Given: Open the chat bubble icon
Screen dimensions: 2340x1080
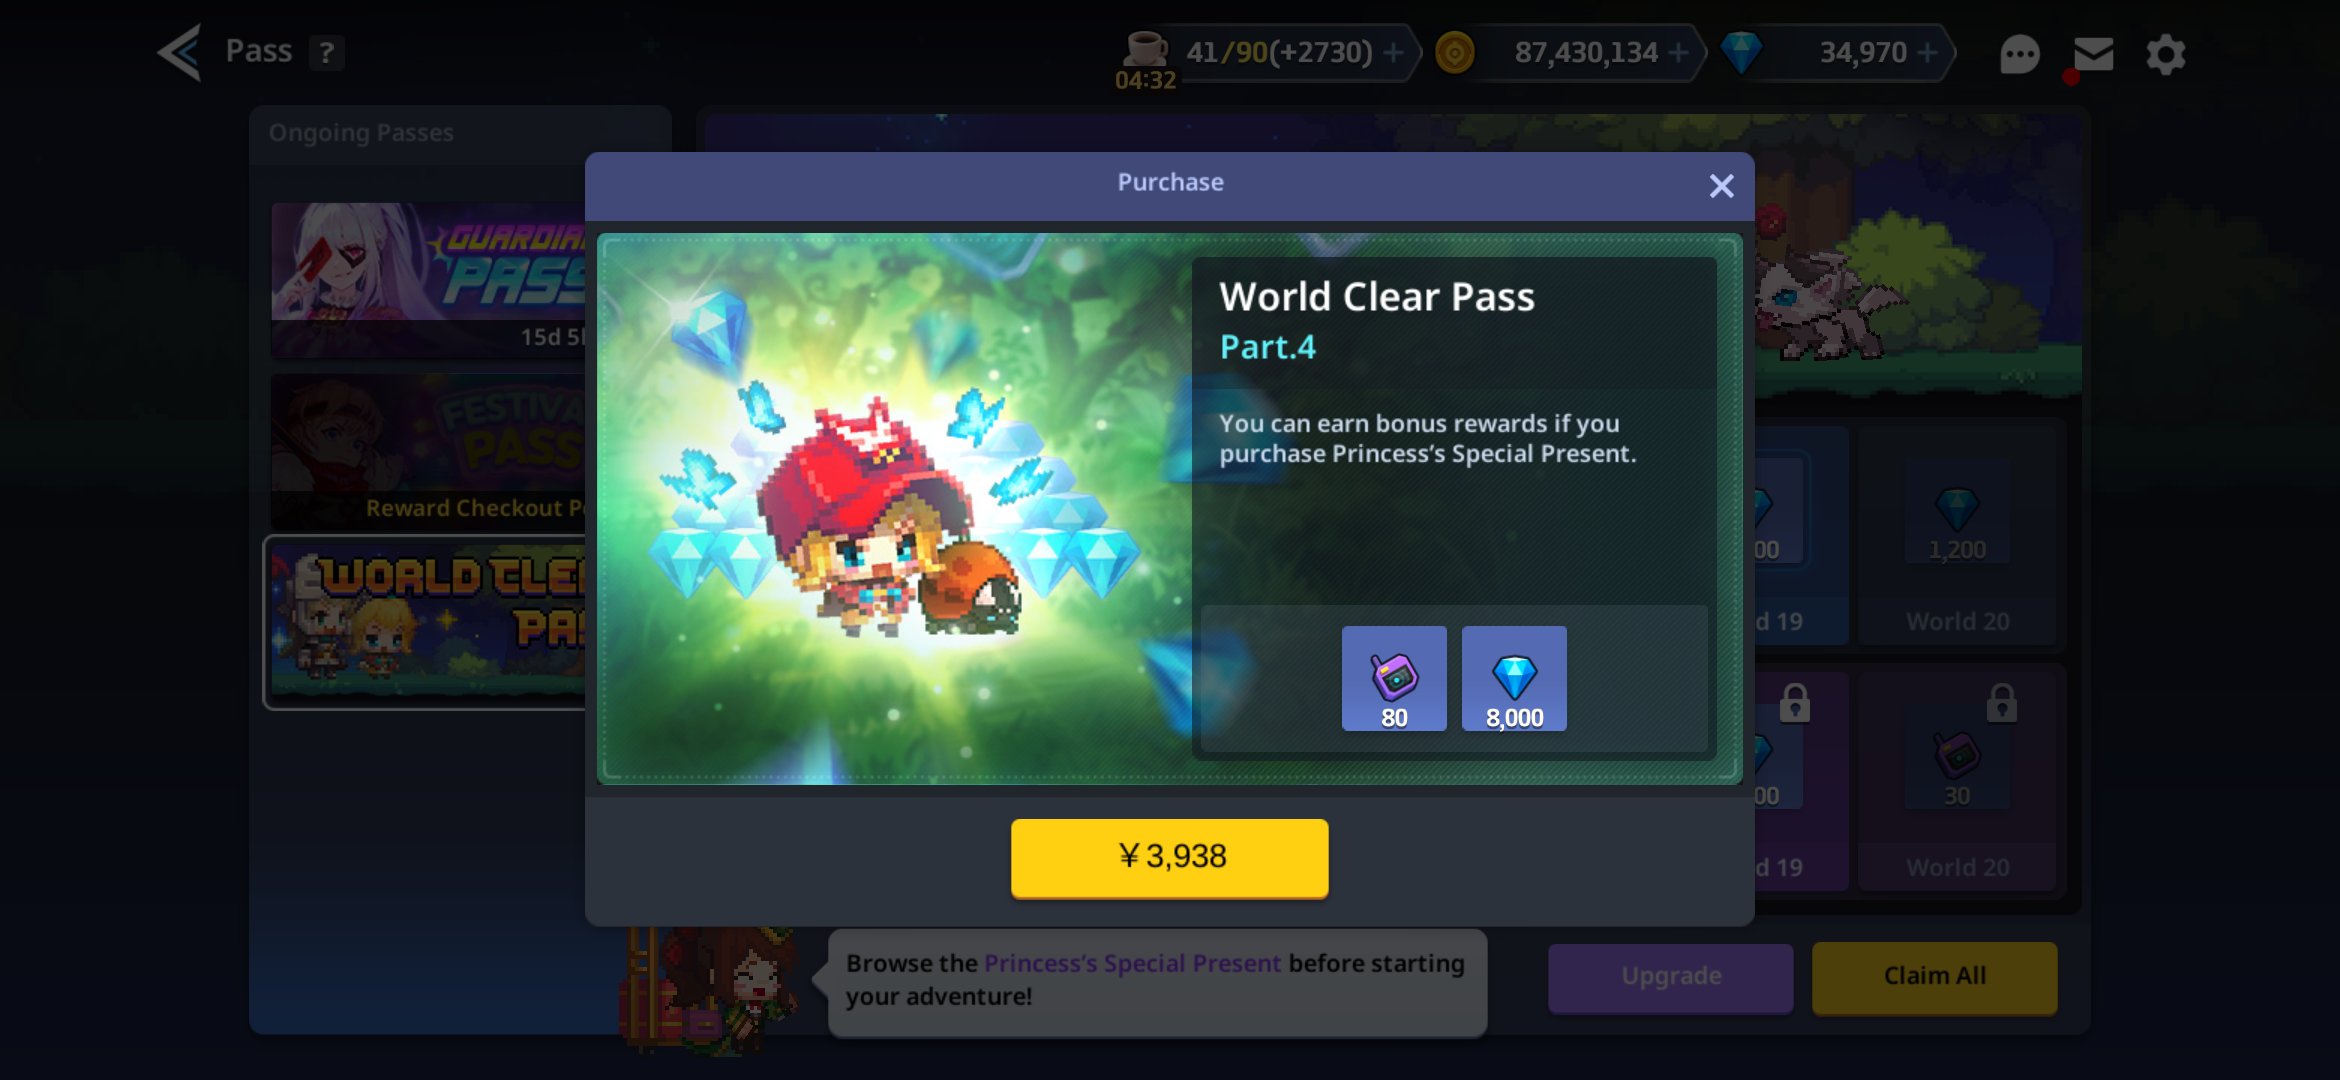Looking at the screenshot, I should [x=2019, y=54].
